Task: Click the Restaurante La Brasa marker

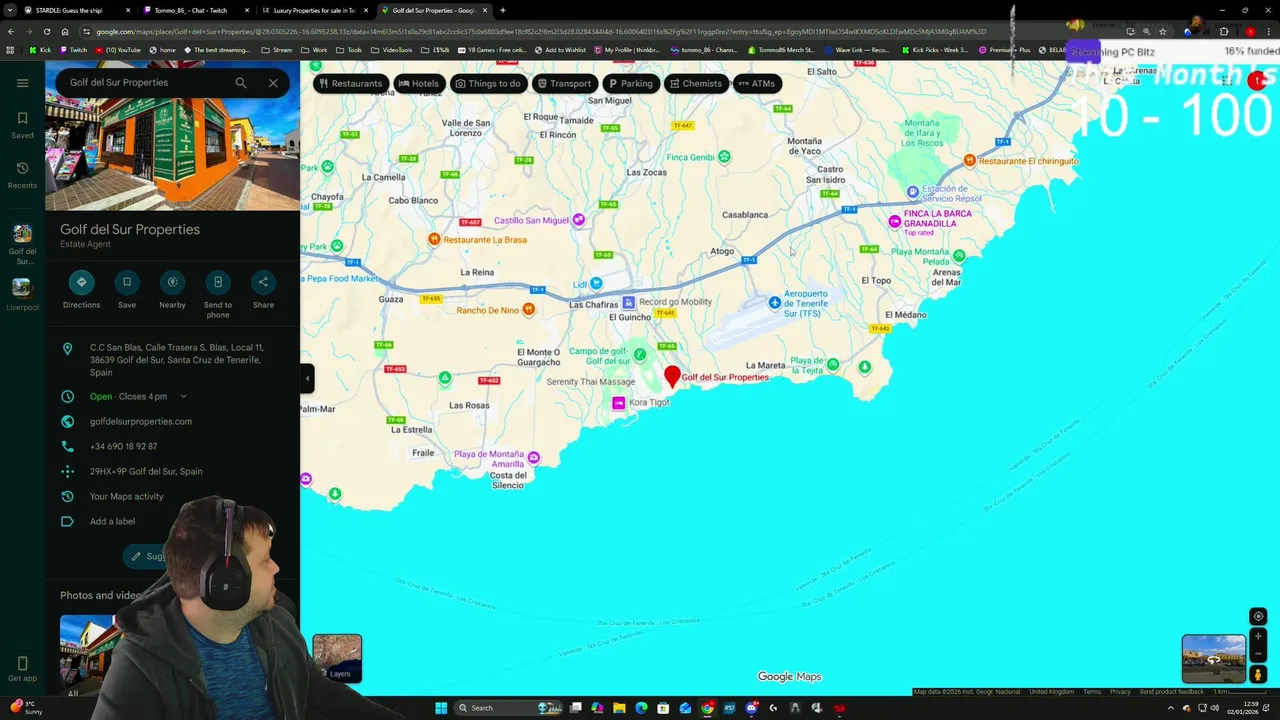Action: 434,239
